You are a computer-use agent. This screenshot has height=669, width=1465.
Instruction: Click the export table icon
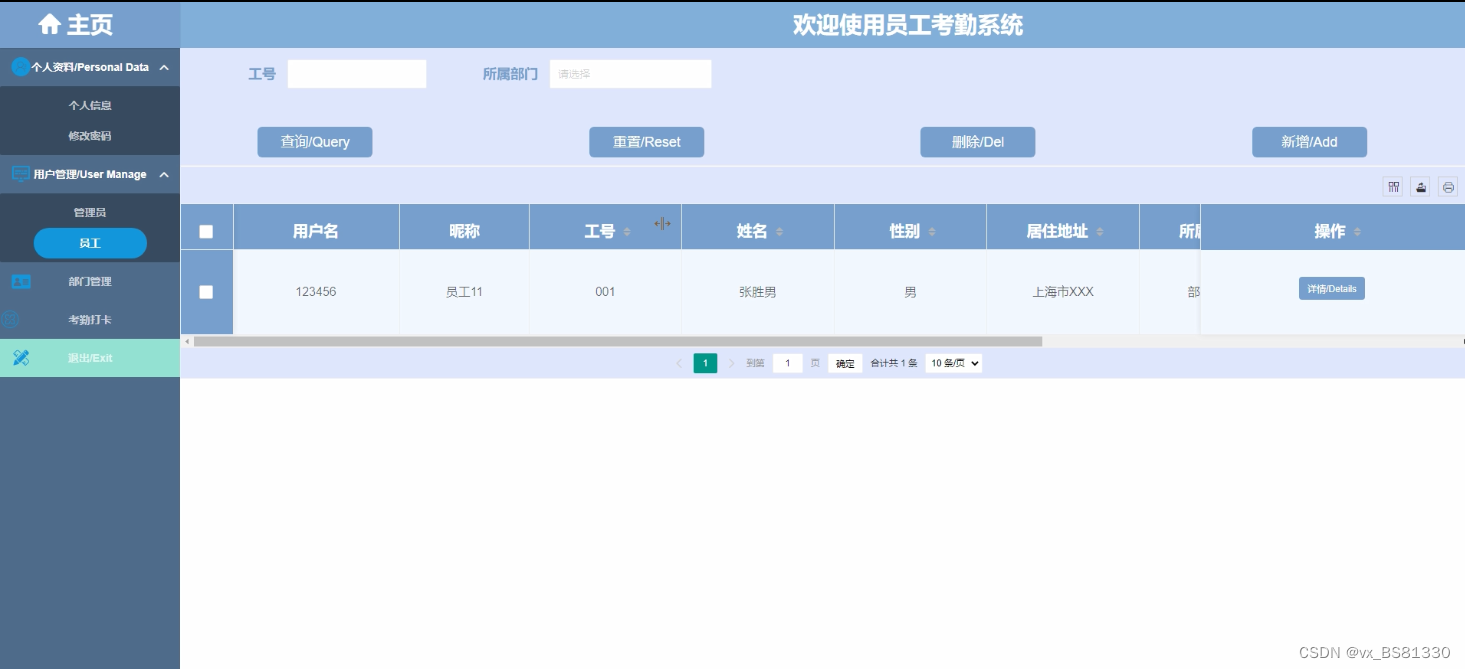pyautogui.click(x=1421, y=187)
